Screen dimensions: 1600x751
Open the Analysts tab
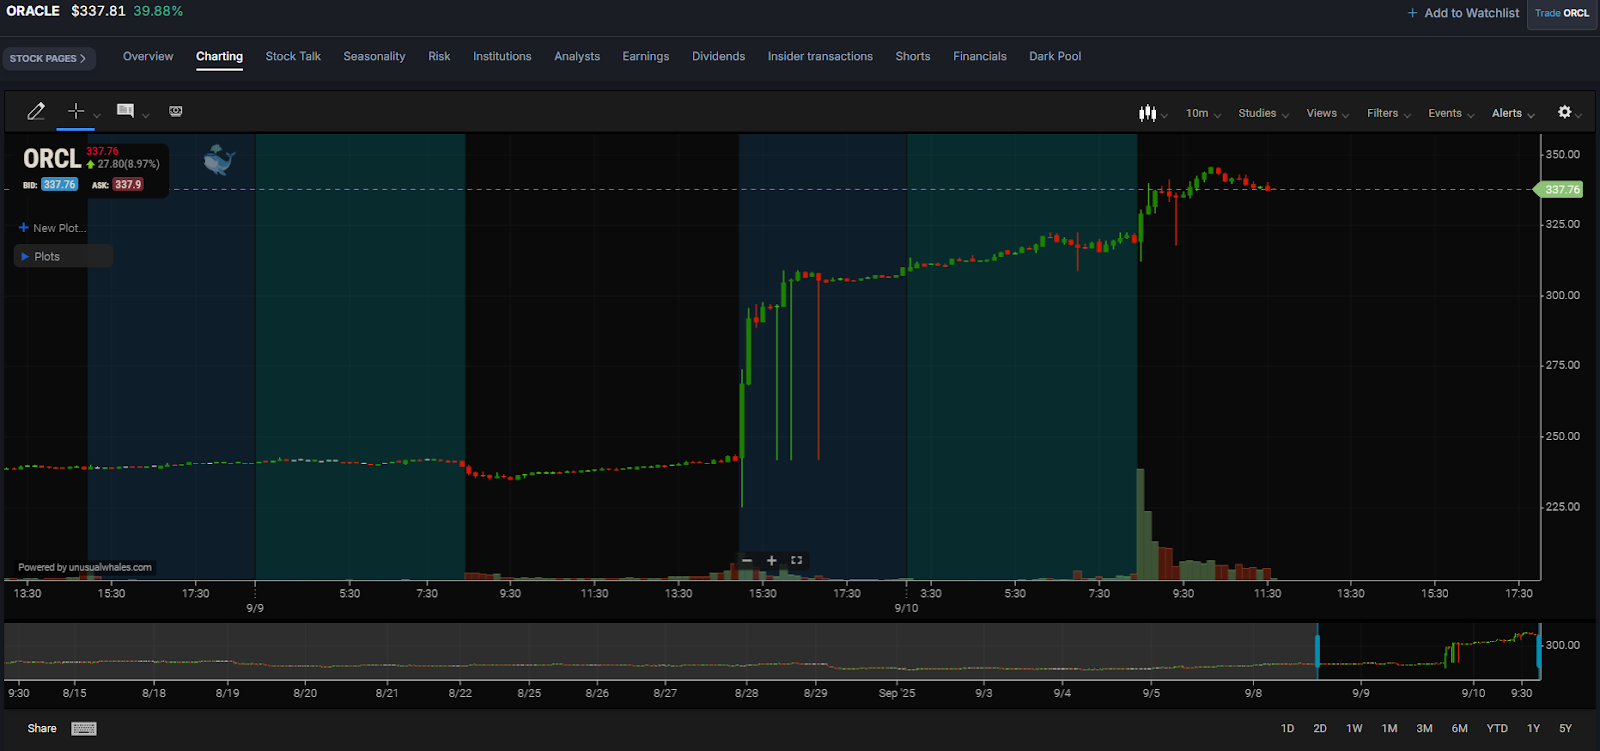[x=577, y=56]
